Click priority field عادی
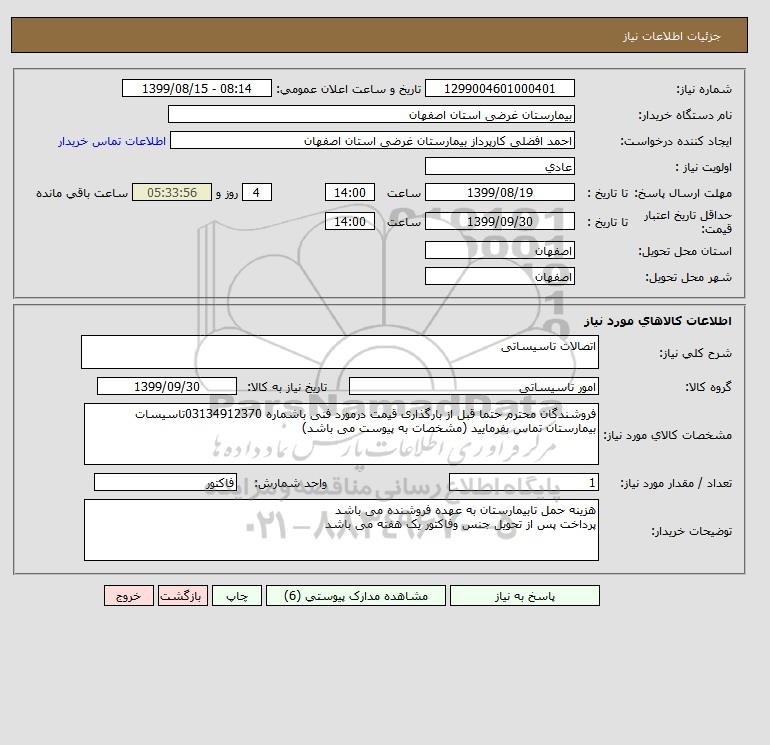The height and width of the screenshot is (745, 770). (x=499, y=166)
